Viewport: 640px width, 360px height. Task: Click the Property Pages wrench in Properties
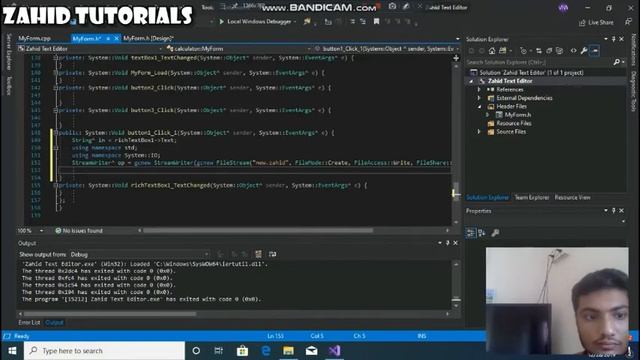(x=495, y=233)
